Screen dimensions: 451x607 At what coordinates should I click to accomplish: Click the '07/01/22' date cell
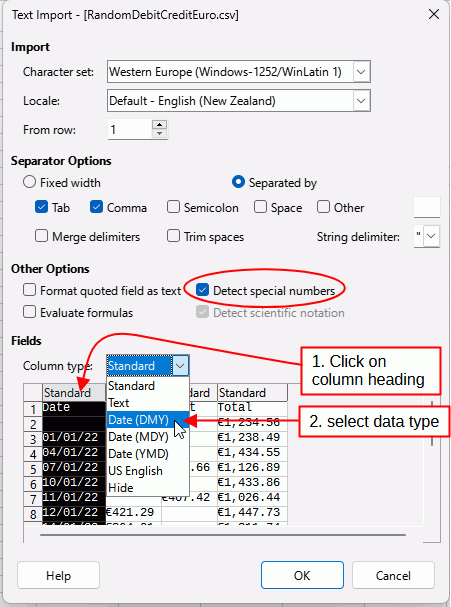pyautogui.click(x=74, y=468)
